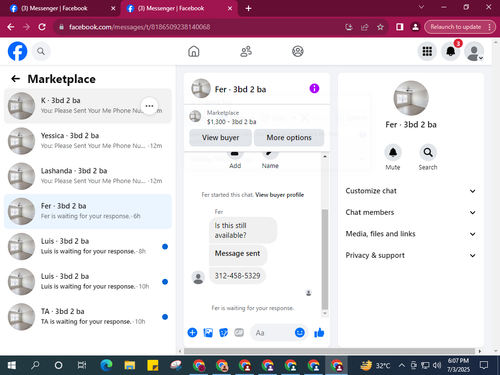Screen dimensions: 500x375
Task: Click the purple conversation information icon
Action: point(314,89)
